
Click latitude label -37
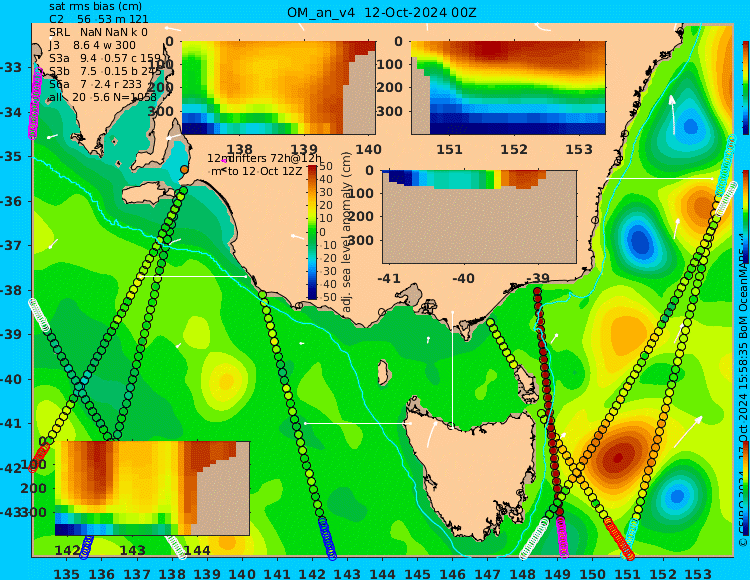pyautogui.click(x=11, y=245)
